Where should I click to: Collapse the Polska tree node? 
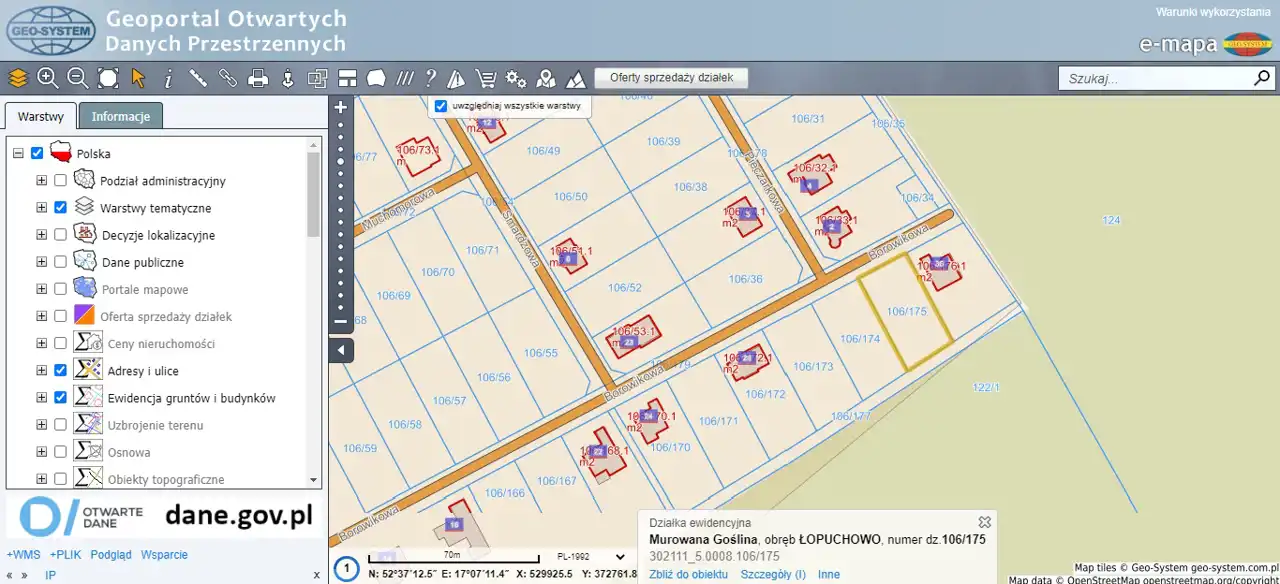[x=18, y=153]
